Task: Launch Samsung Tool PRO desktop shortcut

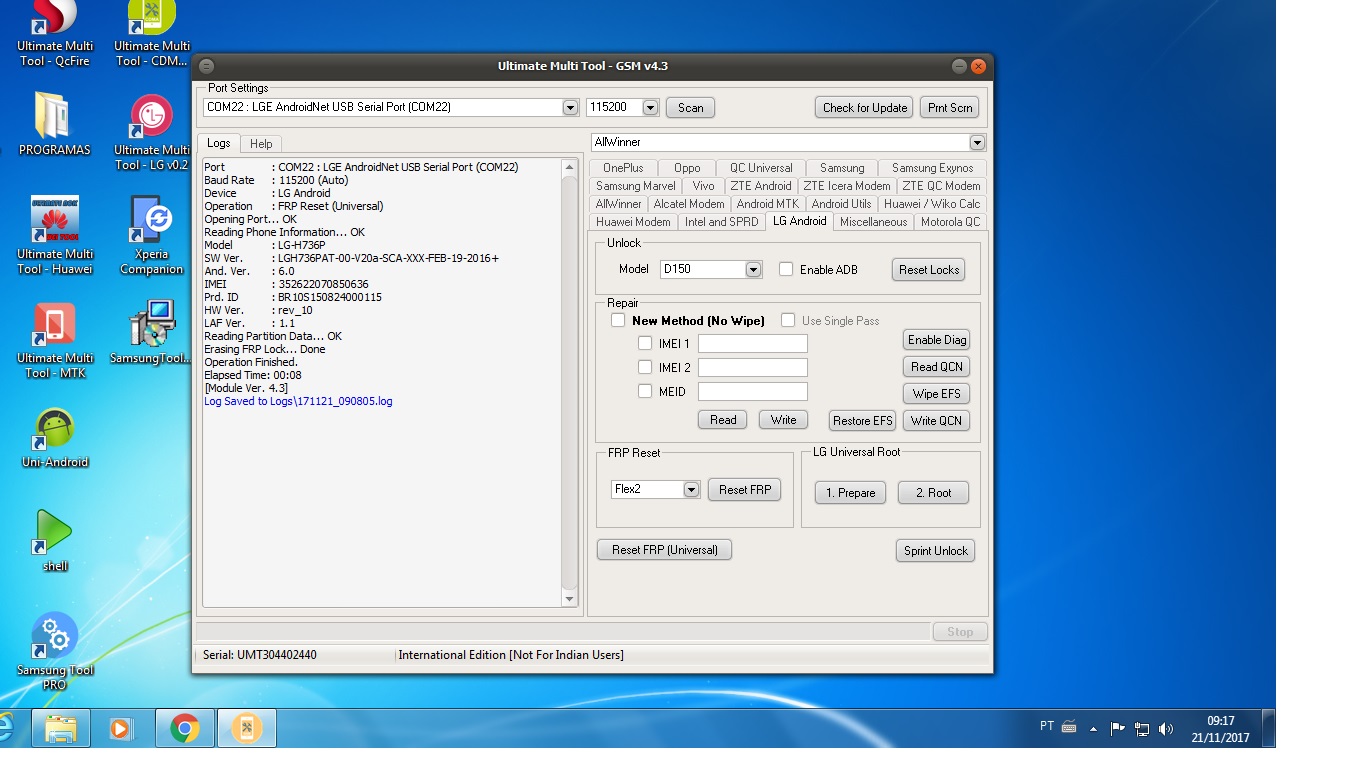Action: point(55,652)
